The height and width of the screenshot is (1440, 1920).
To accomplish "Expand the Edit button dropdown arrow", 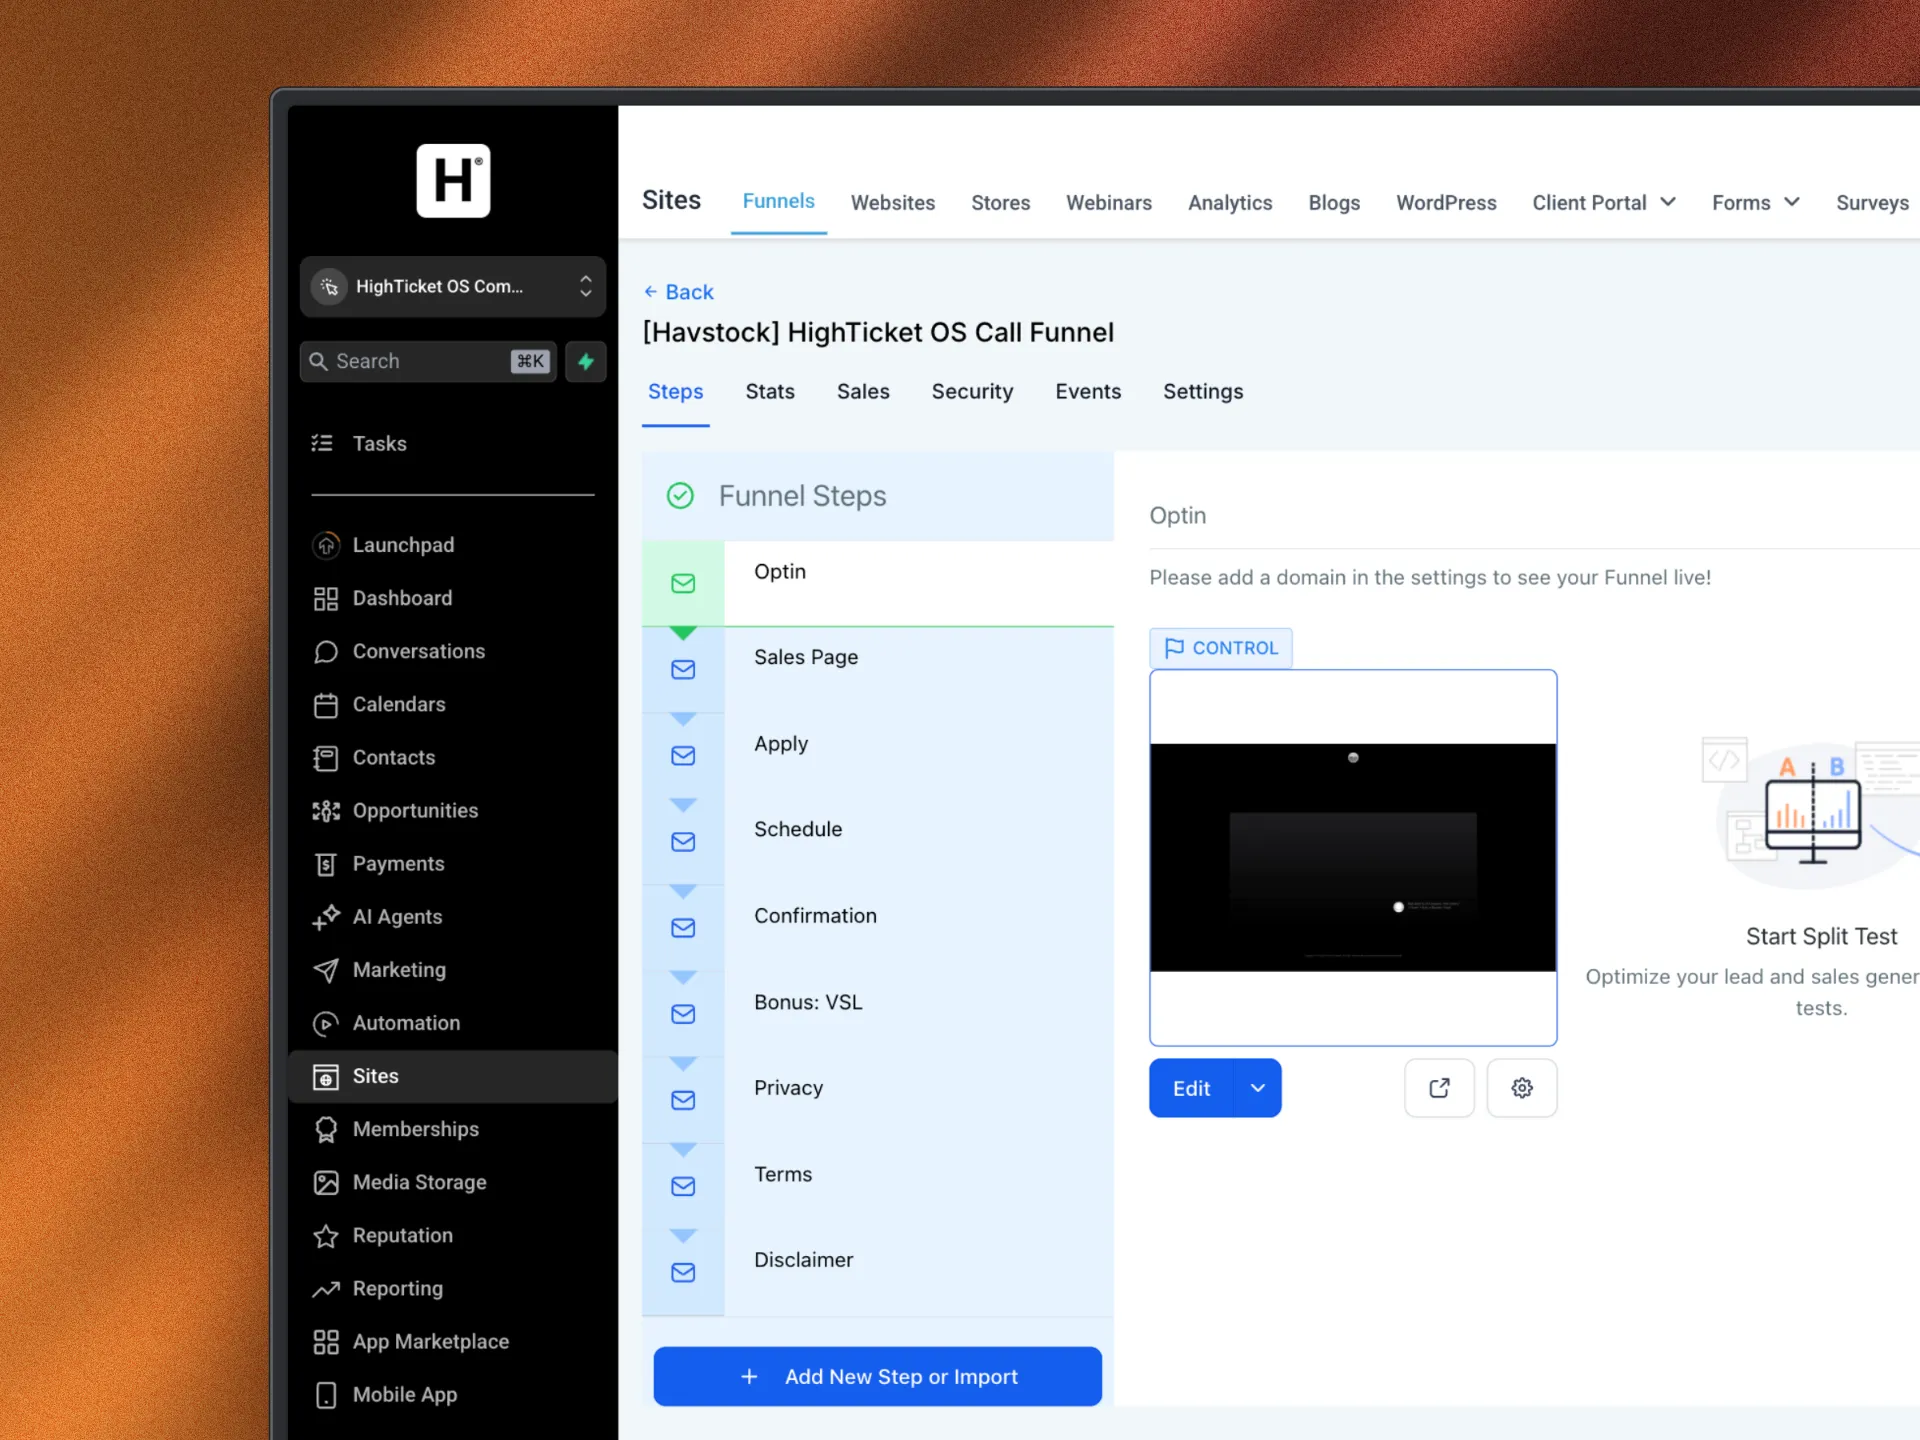I will click(1258, 1088).
